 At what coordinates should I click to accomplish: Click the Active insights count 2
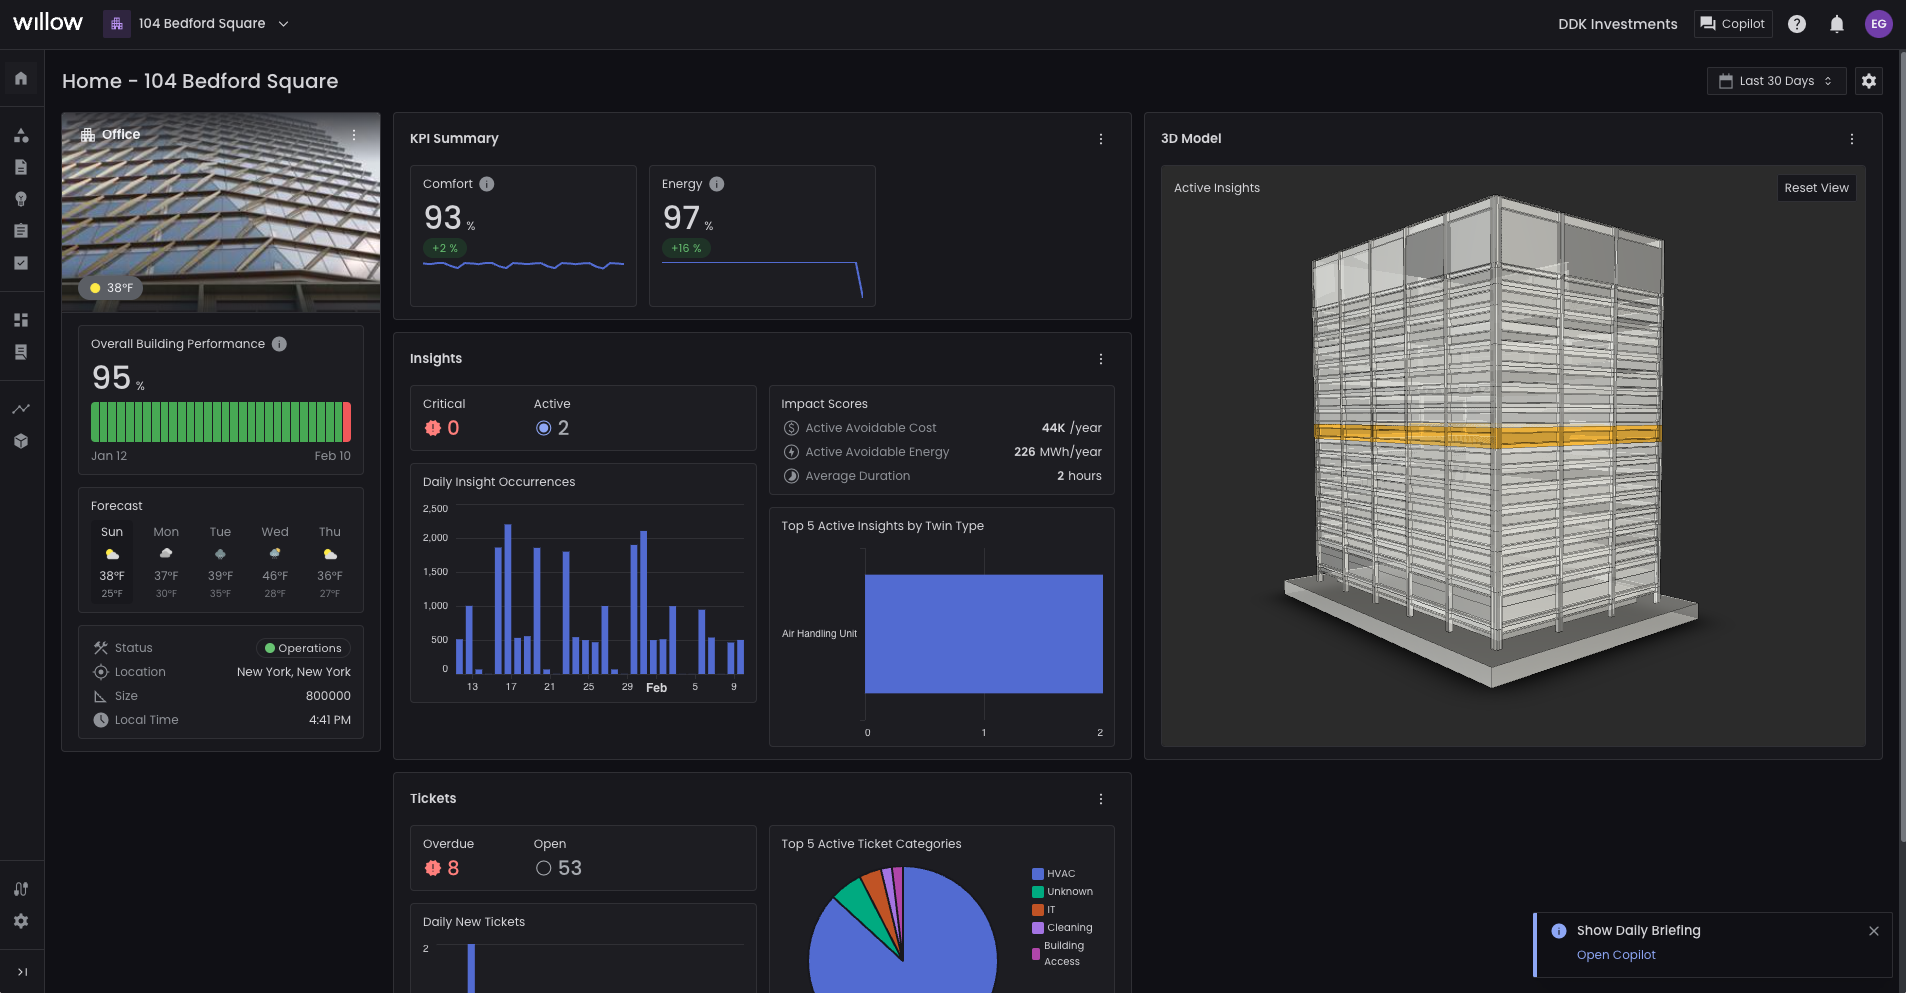563,428
